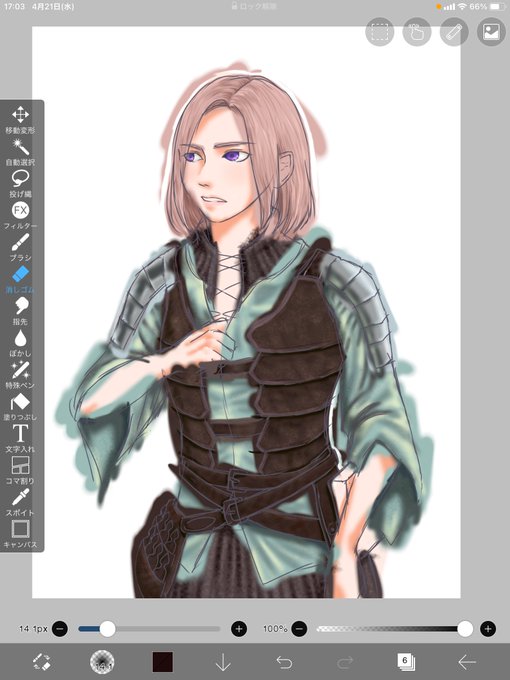Pick the Bucket Fill tool (塗りつぶし)
510x680 pixels.
20,406
